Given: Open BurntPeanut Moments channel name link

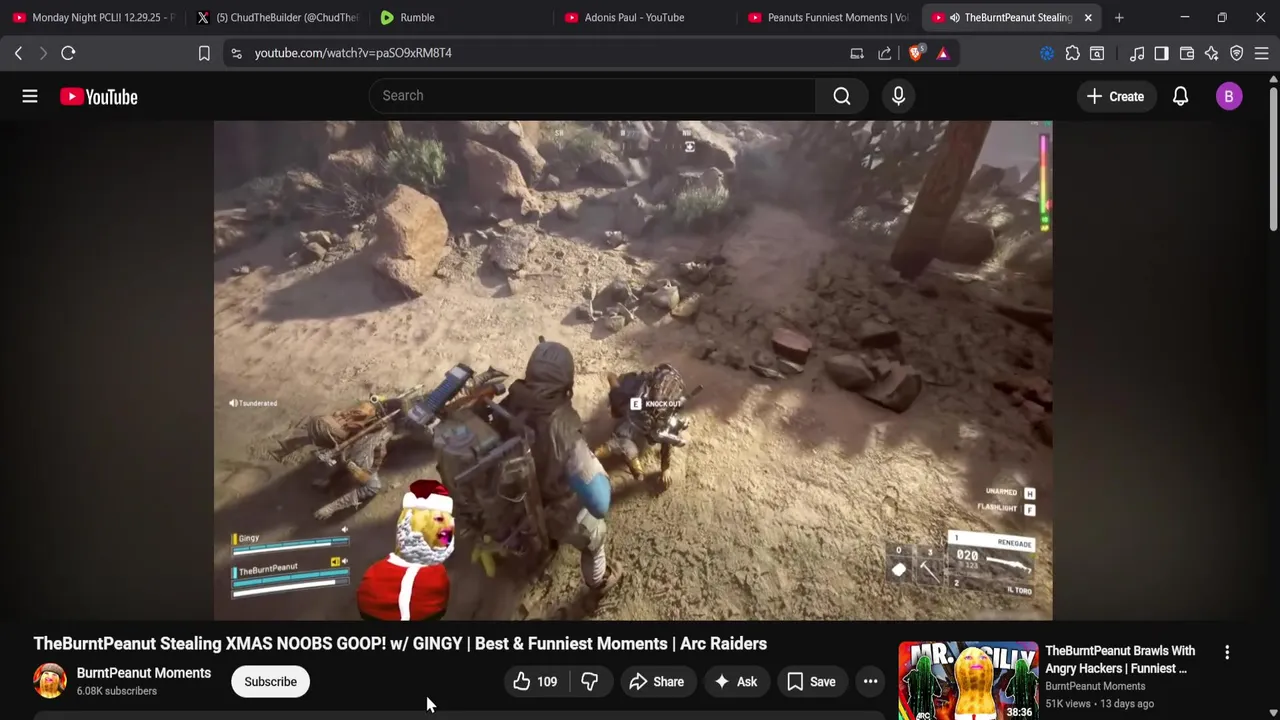Looking at the screenshot, I should [144, 673].
